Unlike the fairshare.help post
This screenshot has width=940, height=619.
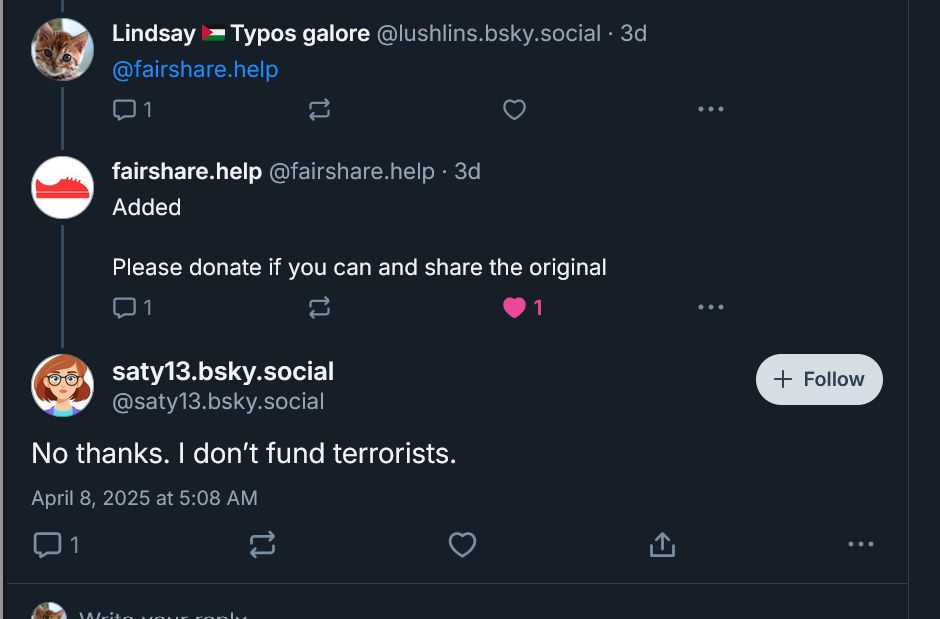pyautogui.click(x=514, y=308)
